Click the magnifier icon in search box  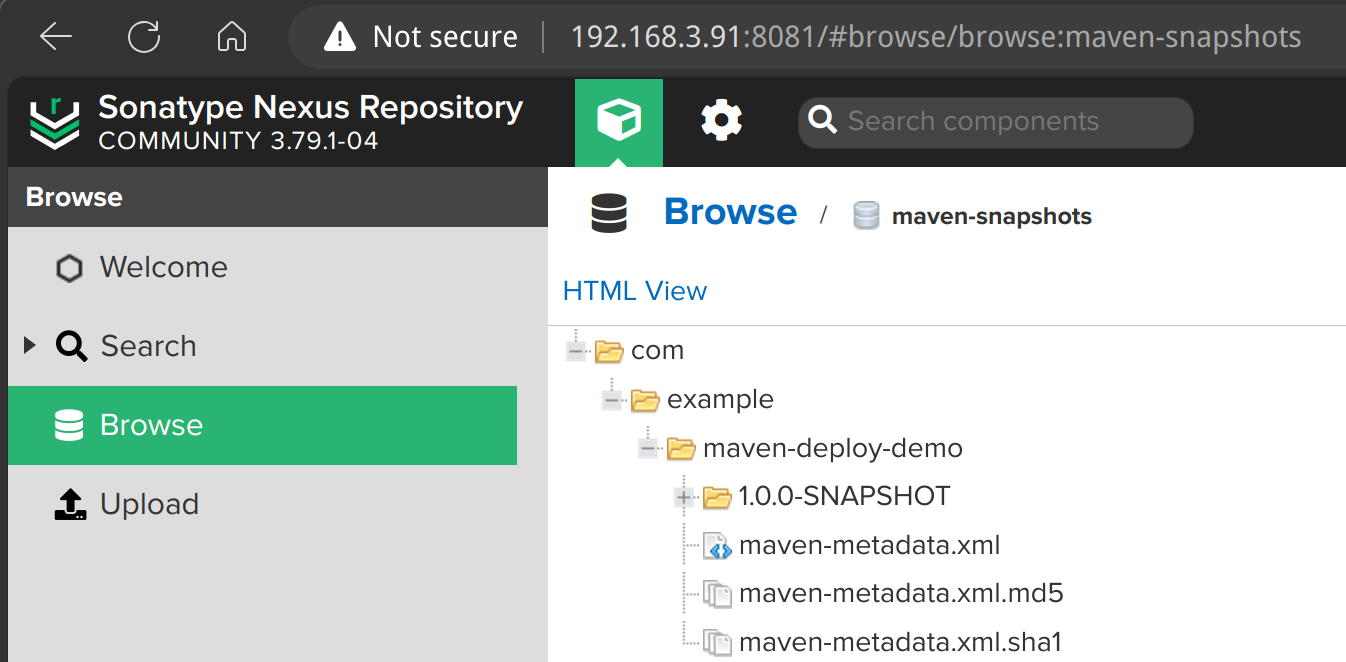(822, 122)
